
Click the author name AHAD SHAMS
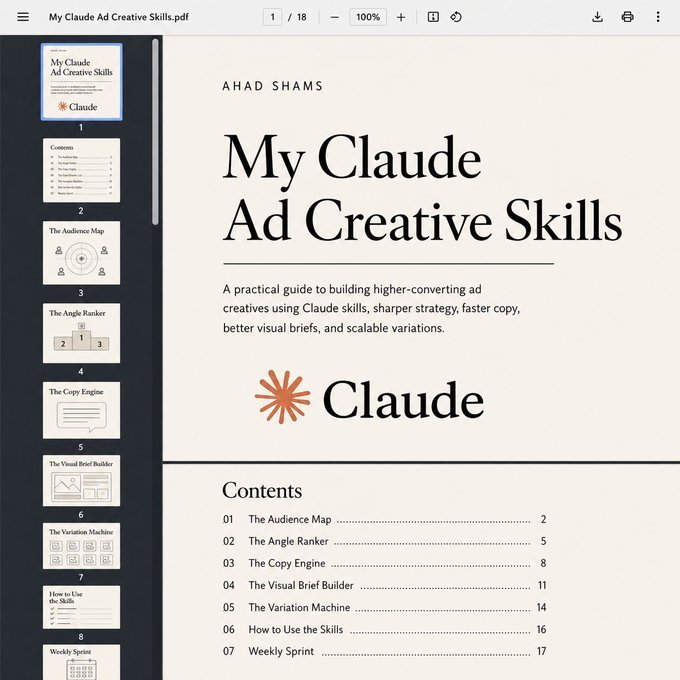[x=272, y=86]
